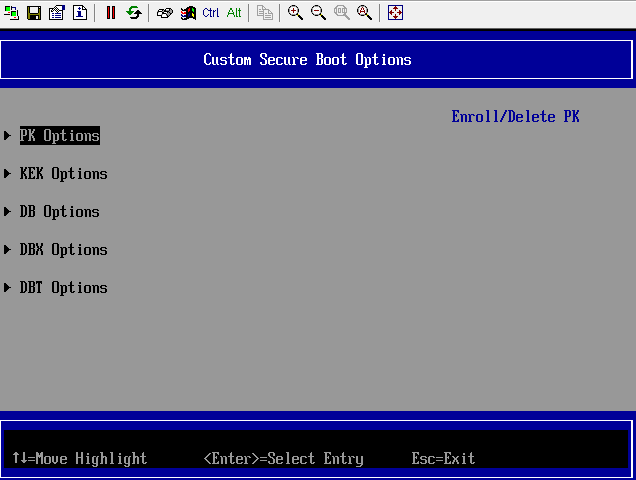Image resolution: width=636 pixels, height=480 pixels.
Task: Click the green refresh icon
Action: [x=133, y=12]
